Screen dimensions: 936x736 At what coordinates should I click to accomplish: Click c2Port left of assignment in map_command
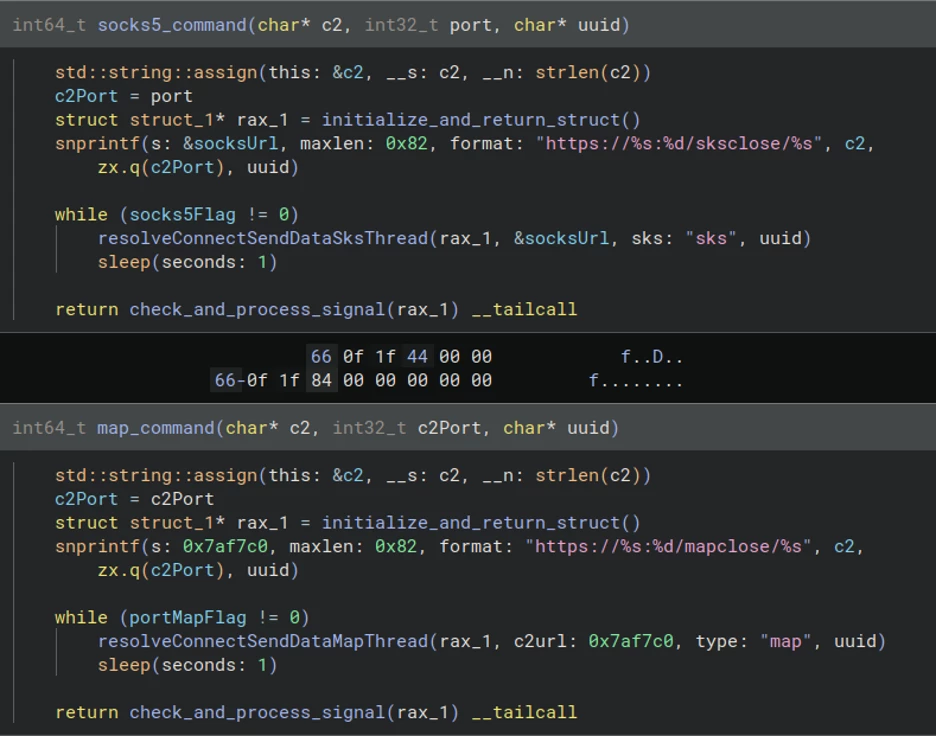[x=87, y=499]
